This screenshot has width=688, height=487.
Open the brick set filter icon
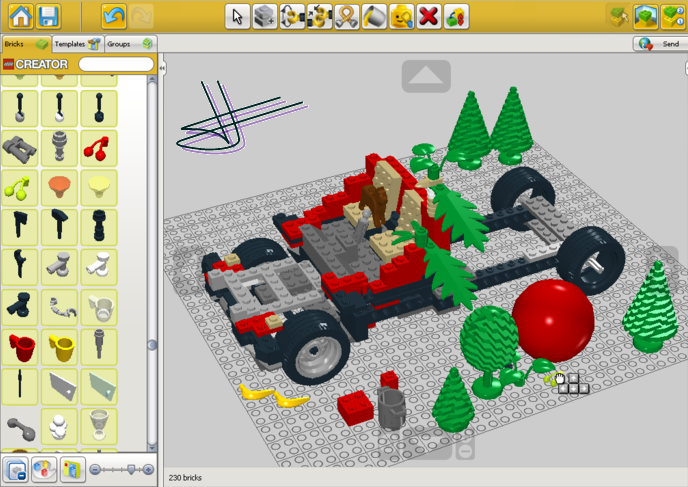pyautogui.click(x=72, y=470)
